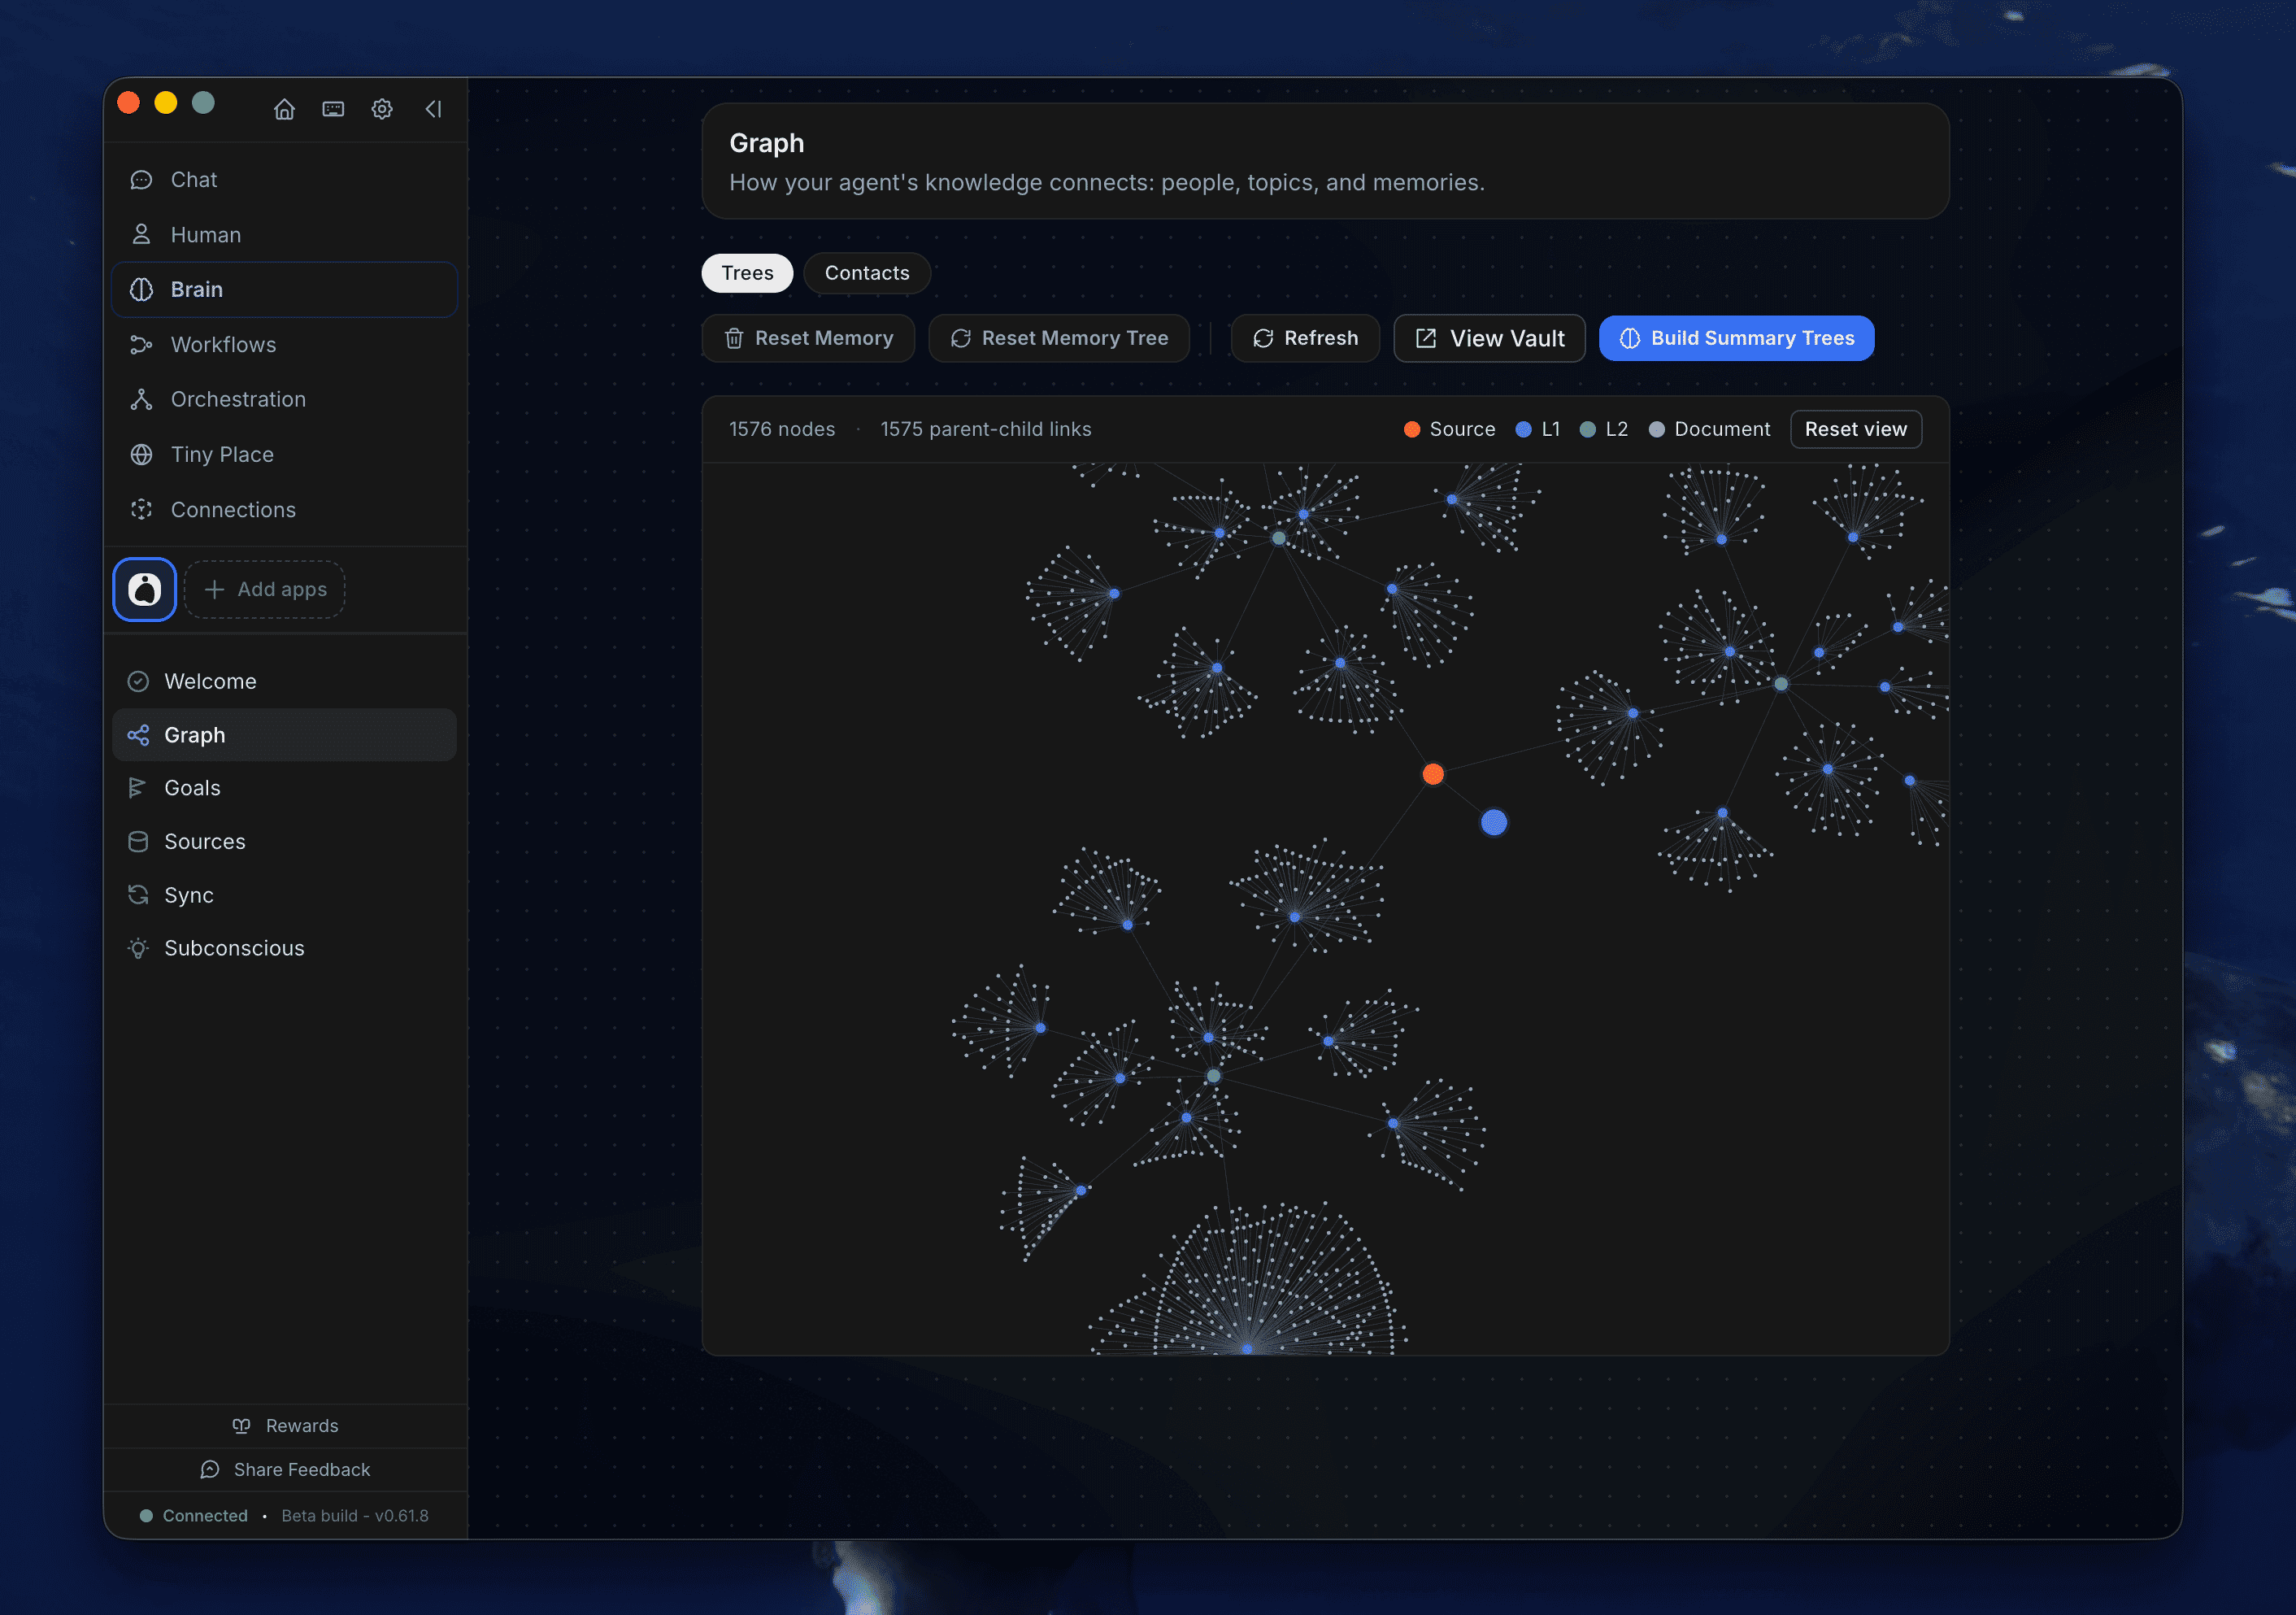Collapse the sidebar with the arrow icon

(433, 109)
